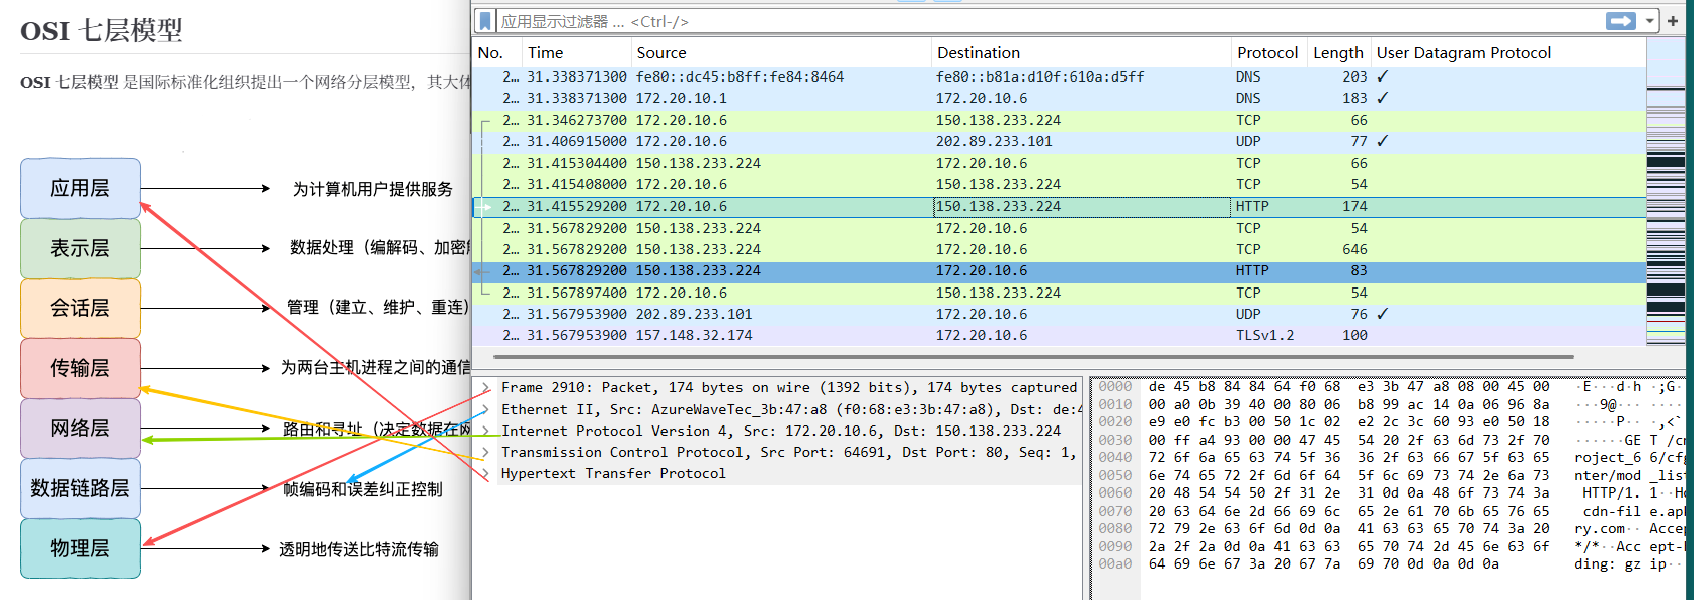
Task: Expand the Frame 2910 tree row
Action: [x=485, y=387]
